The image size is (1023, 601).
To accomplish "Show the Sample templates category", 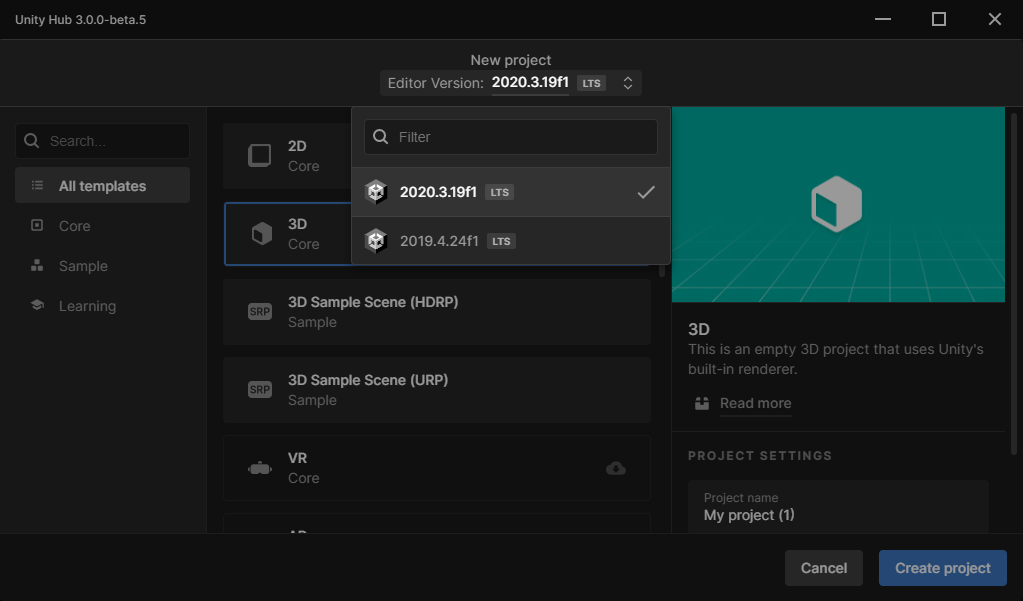I will 83,266.
